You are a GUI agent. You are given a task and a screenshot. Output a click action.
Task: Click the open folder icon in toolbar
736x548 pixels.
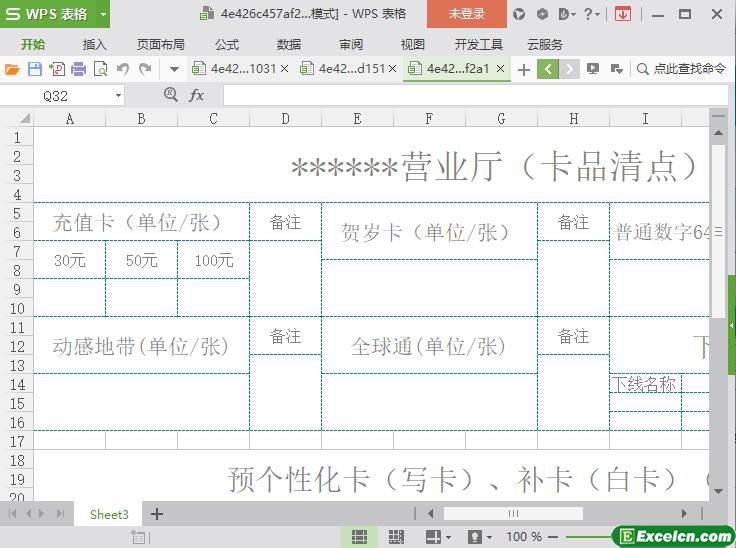click(x=12, y=69)
